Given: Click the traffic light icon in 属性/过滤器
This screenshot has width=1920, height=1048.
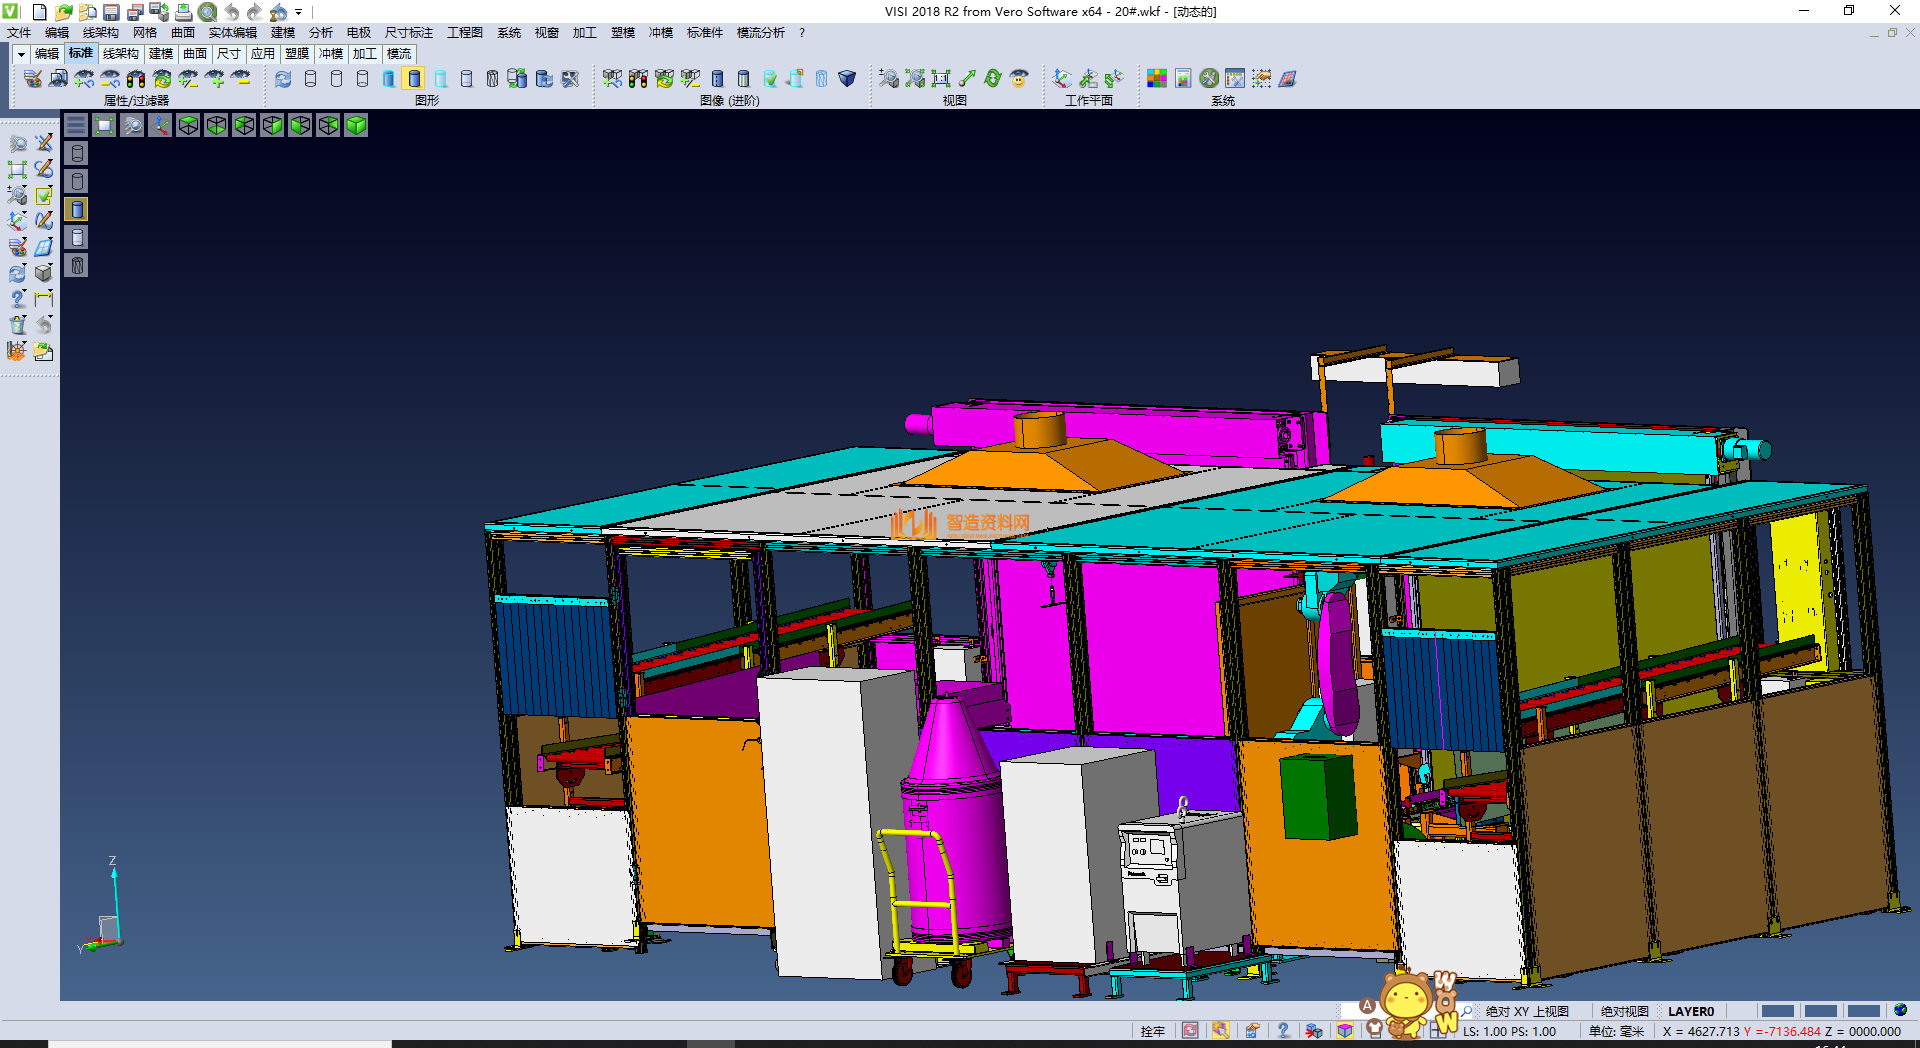Looking at the screenshot, I should pos(136,79).
